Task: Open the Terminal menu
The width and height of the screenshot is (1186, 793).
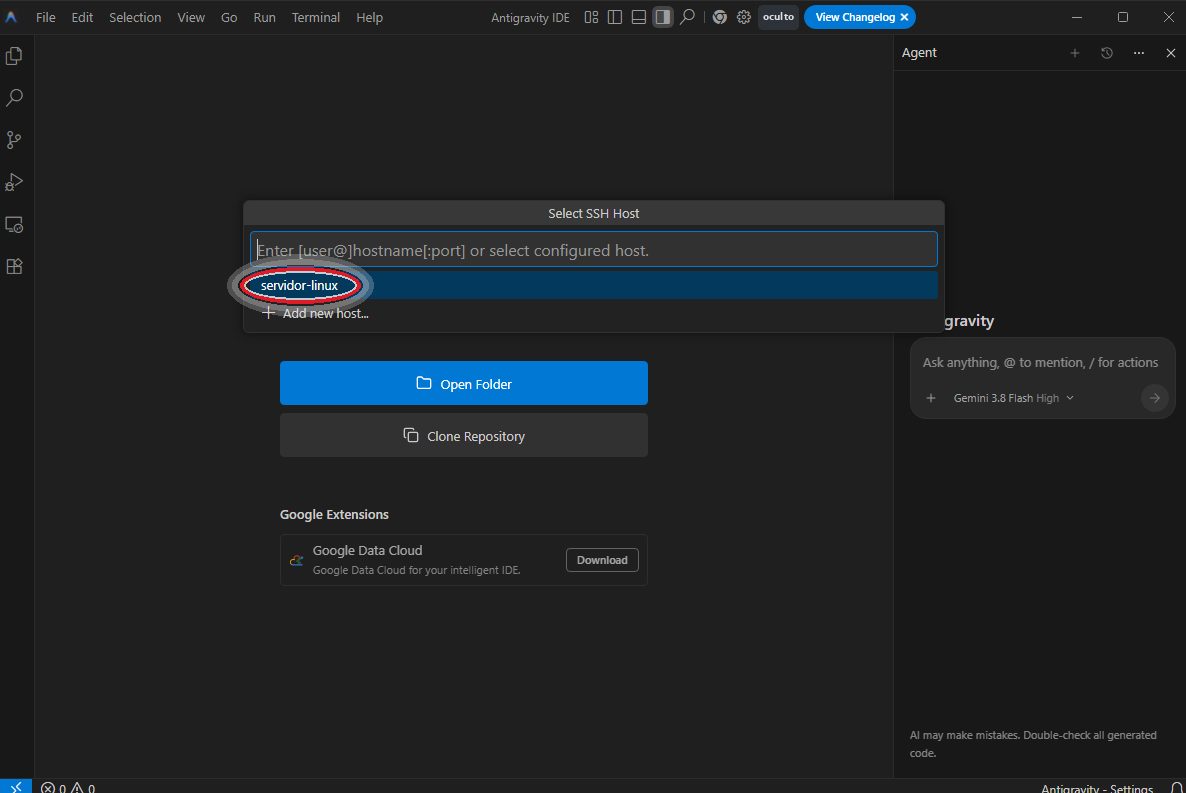Action: 315,17
